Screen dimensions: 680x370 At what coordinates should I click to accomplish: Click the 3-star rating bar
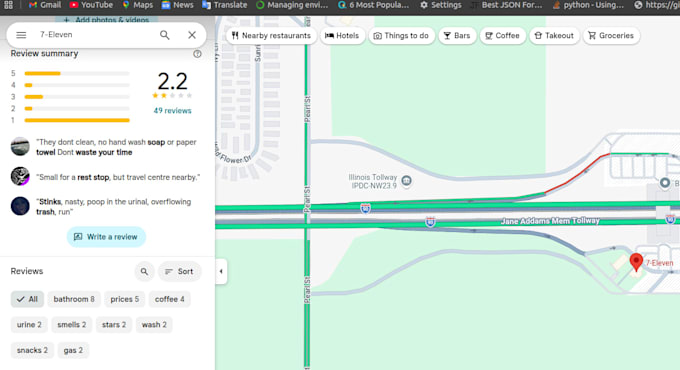77,97
